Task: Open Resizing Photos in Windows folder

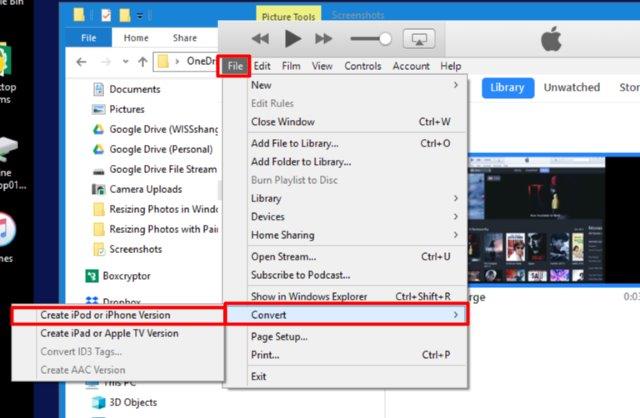Action: click(156, 209)
